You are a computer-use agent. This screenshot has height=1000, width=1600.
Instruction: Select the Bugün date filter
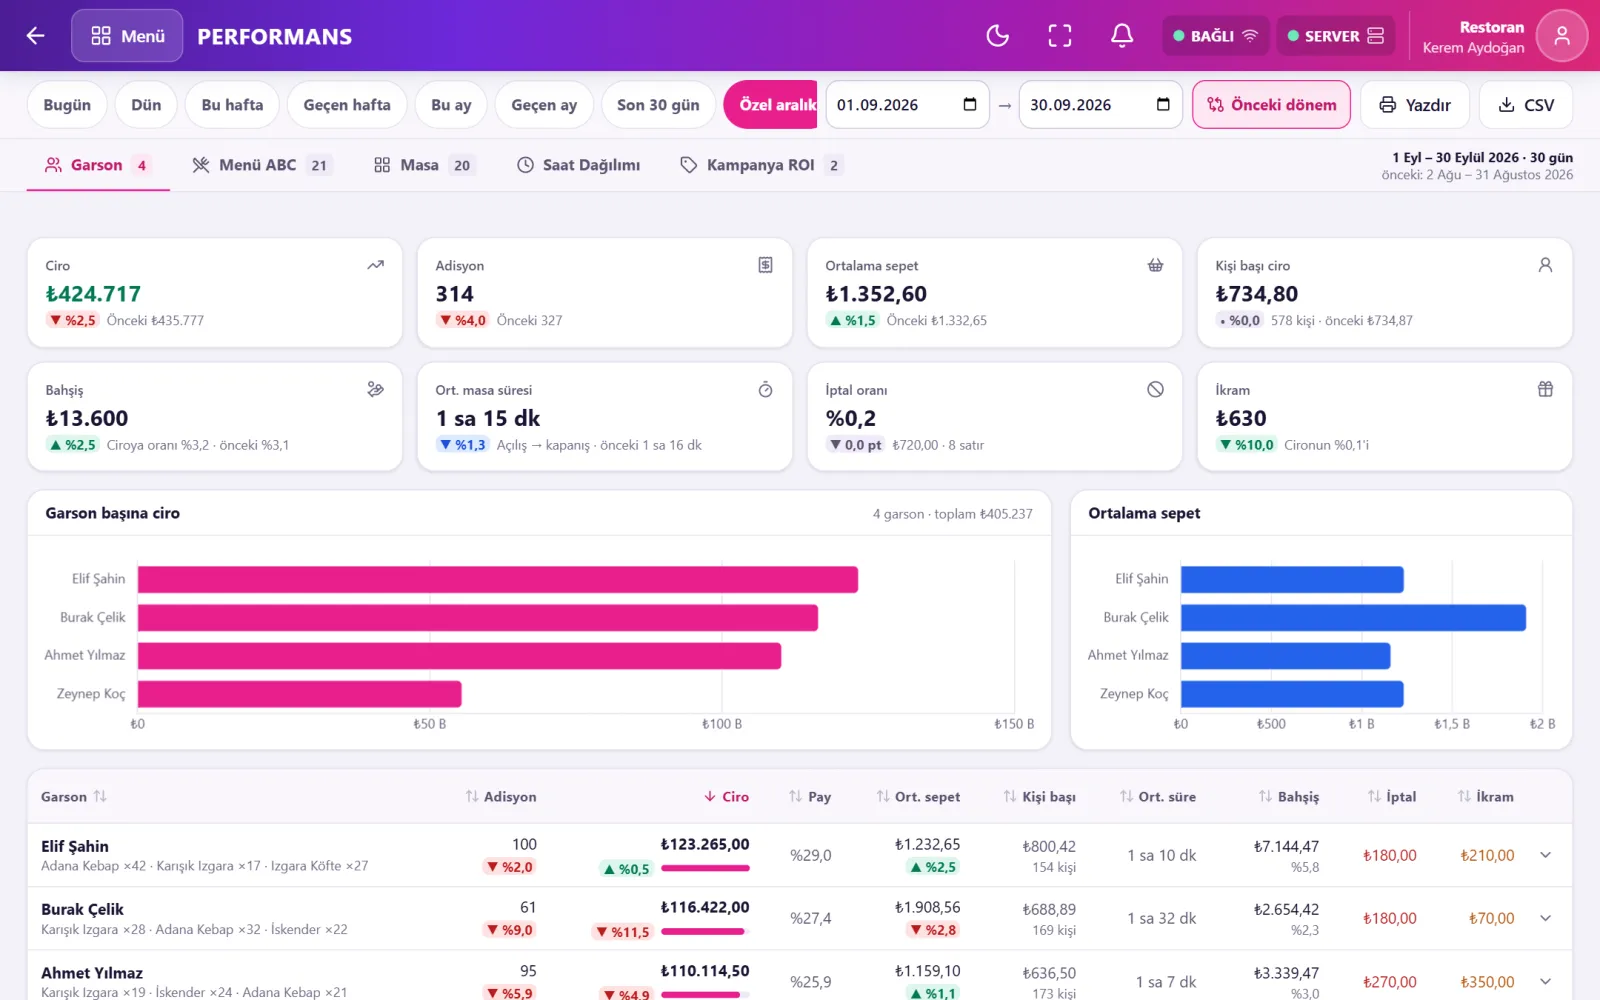coord(67,105)
